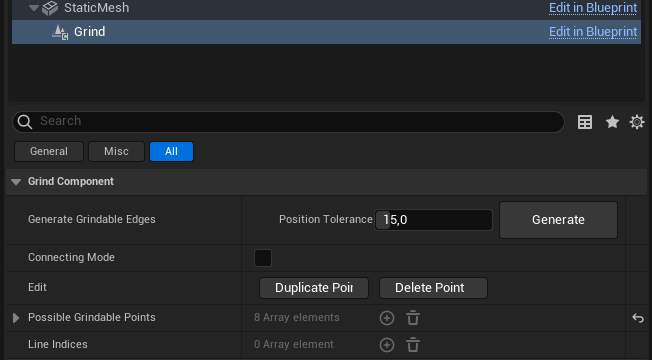Image resolution: width=652 pixels, height=360 pixels.
Task: Toggle the property matrix table icon
Action: coord(585,122)
